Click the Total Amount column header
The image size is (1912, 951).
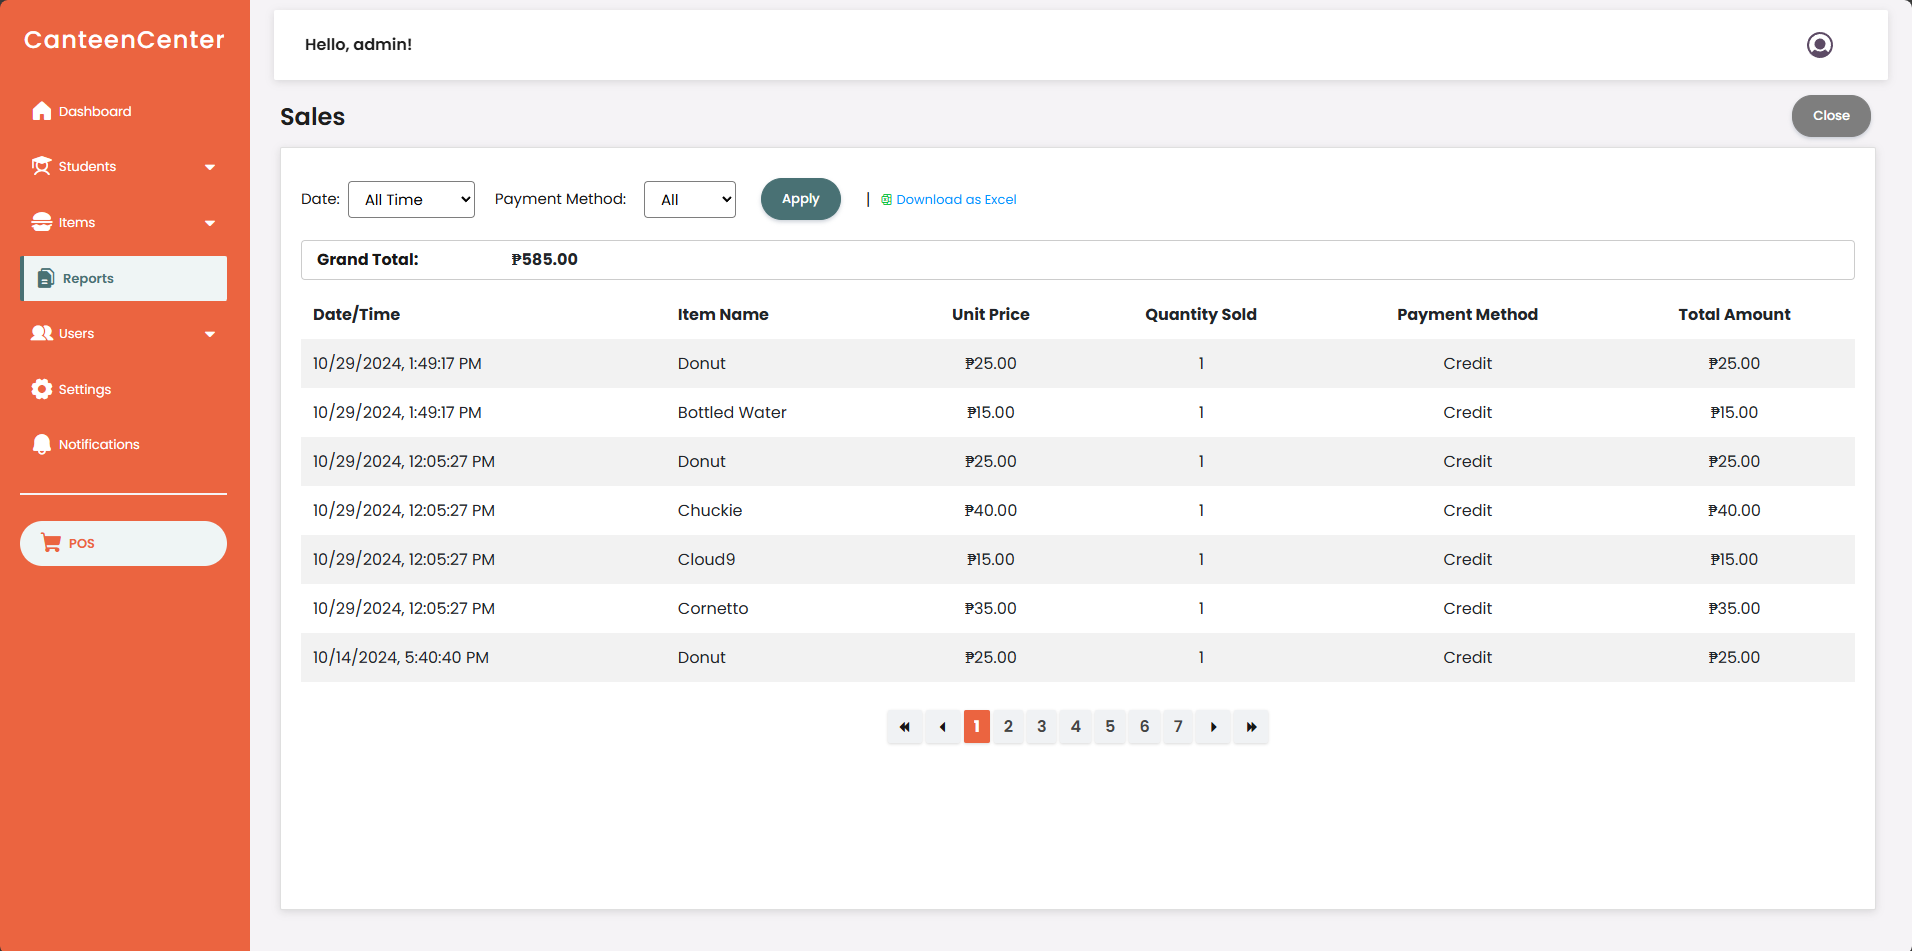[1734, 314]
